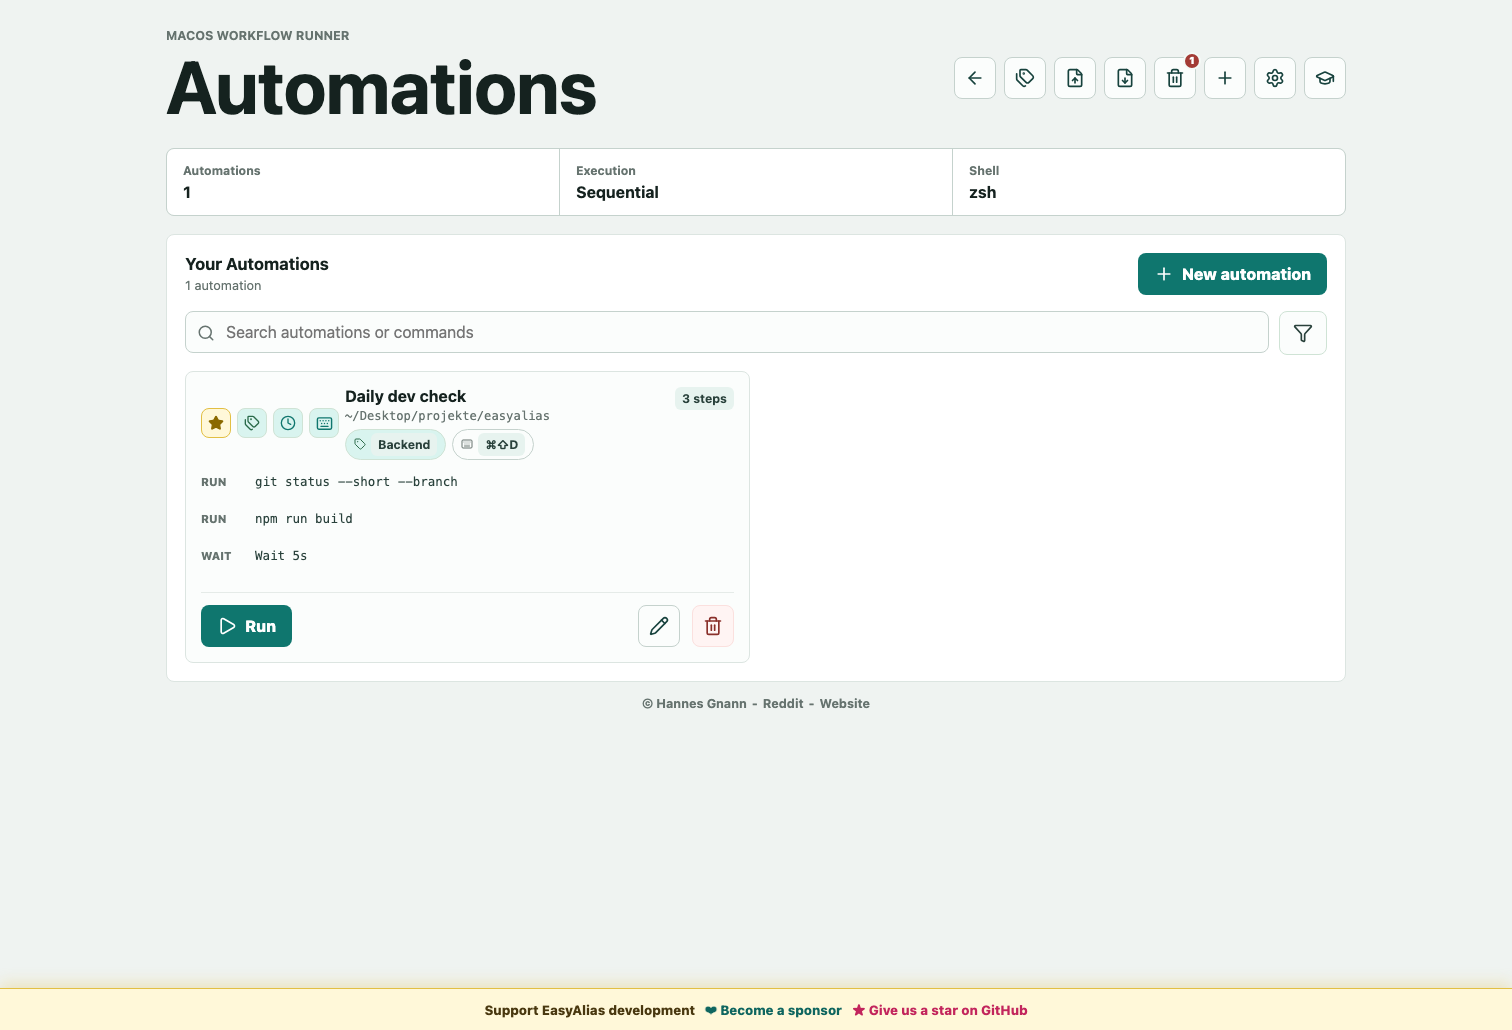Open the funnel filter beside the search box
1512x1030 pixels.
[x=1303, y=333]
